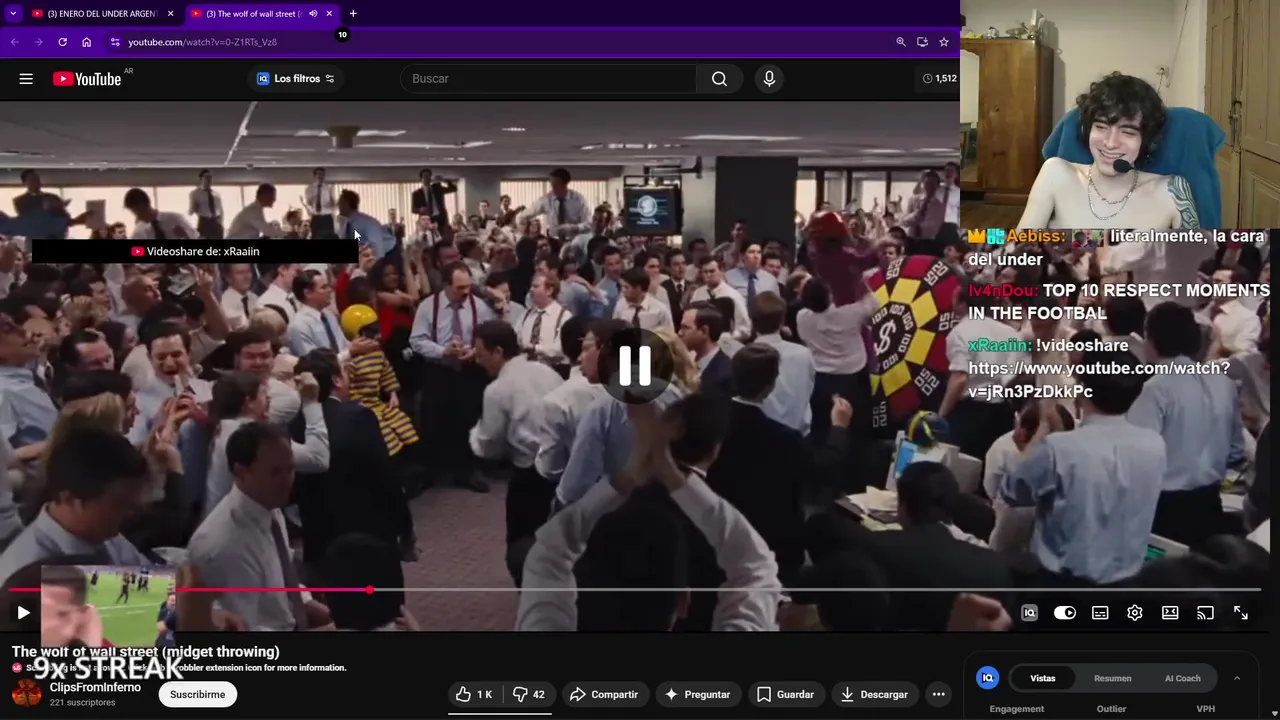This screenshot has height=720, width=1280.
Task: Open the vidIQ icon in player controls
Action: 1029,613
